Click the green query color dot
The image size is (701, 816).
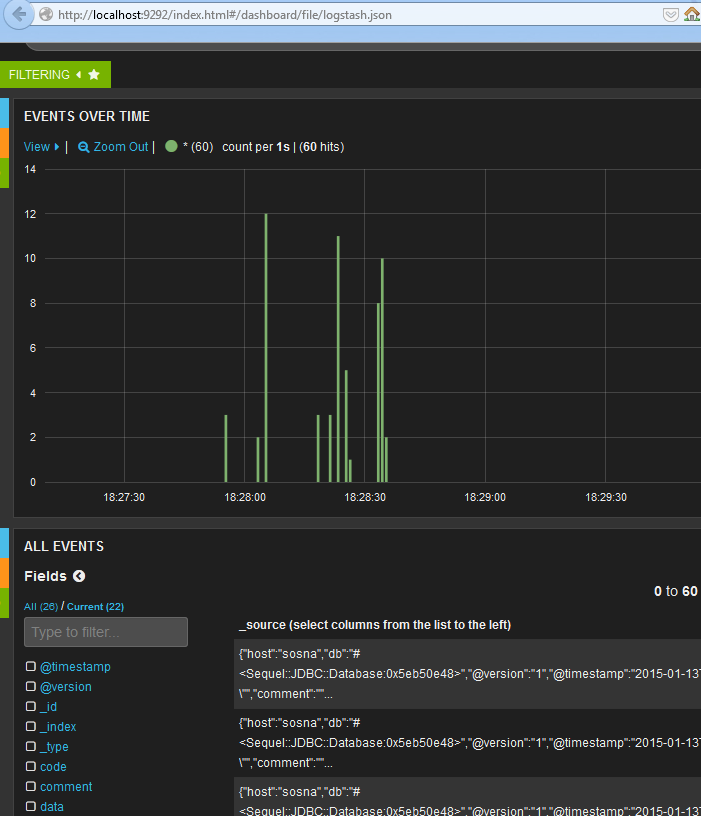[x=171, y=146]
